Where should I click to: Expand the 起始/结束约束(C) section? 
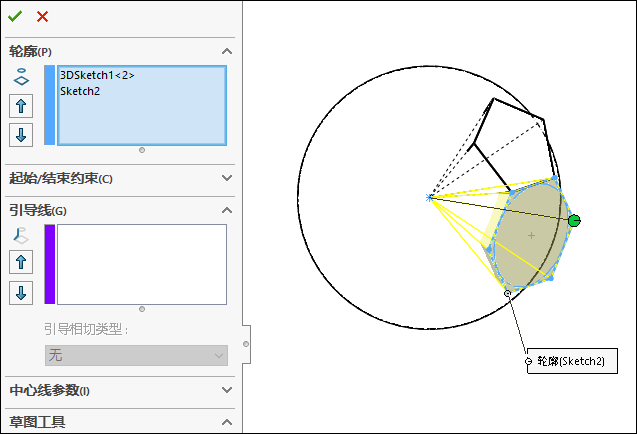coord(227,178)
